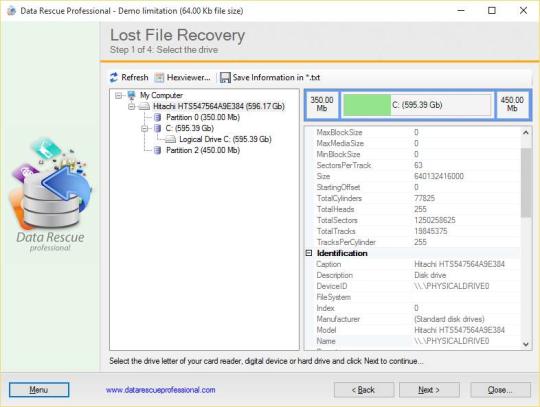Click the floppy disk save icon
Screen dimensions: 540x407
[225, 77]
